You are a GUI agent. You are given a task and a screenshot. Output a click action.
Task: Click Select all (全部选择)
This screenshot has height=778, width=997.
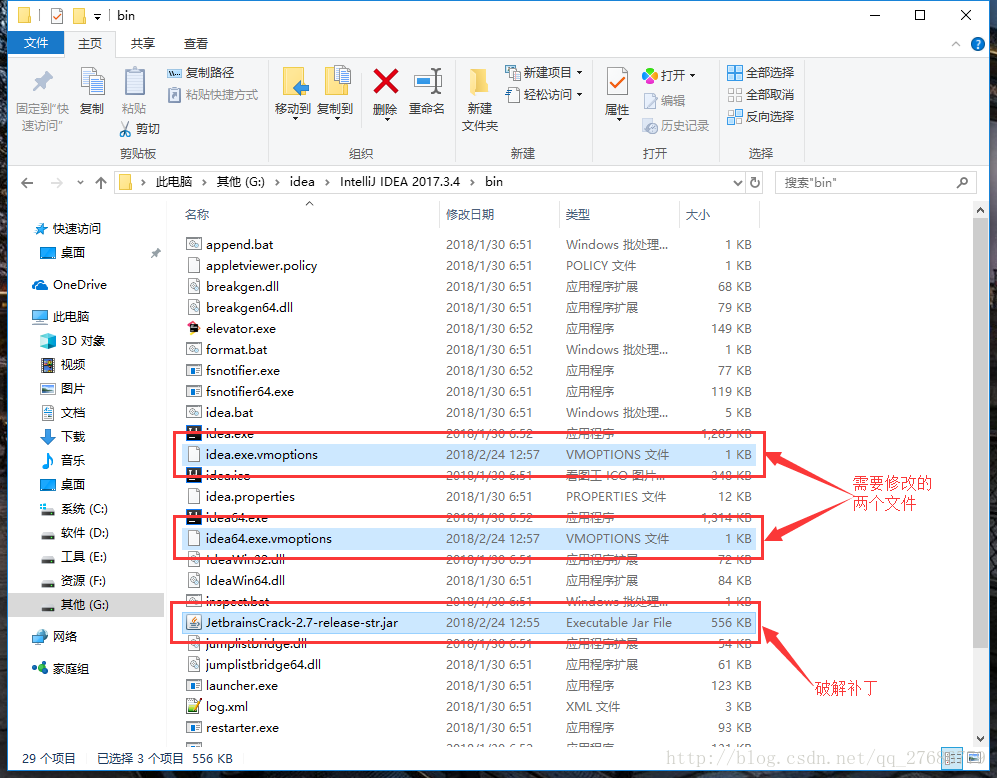[760, 72]
